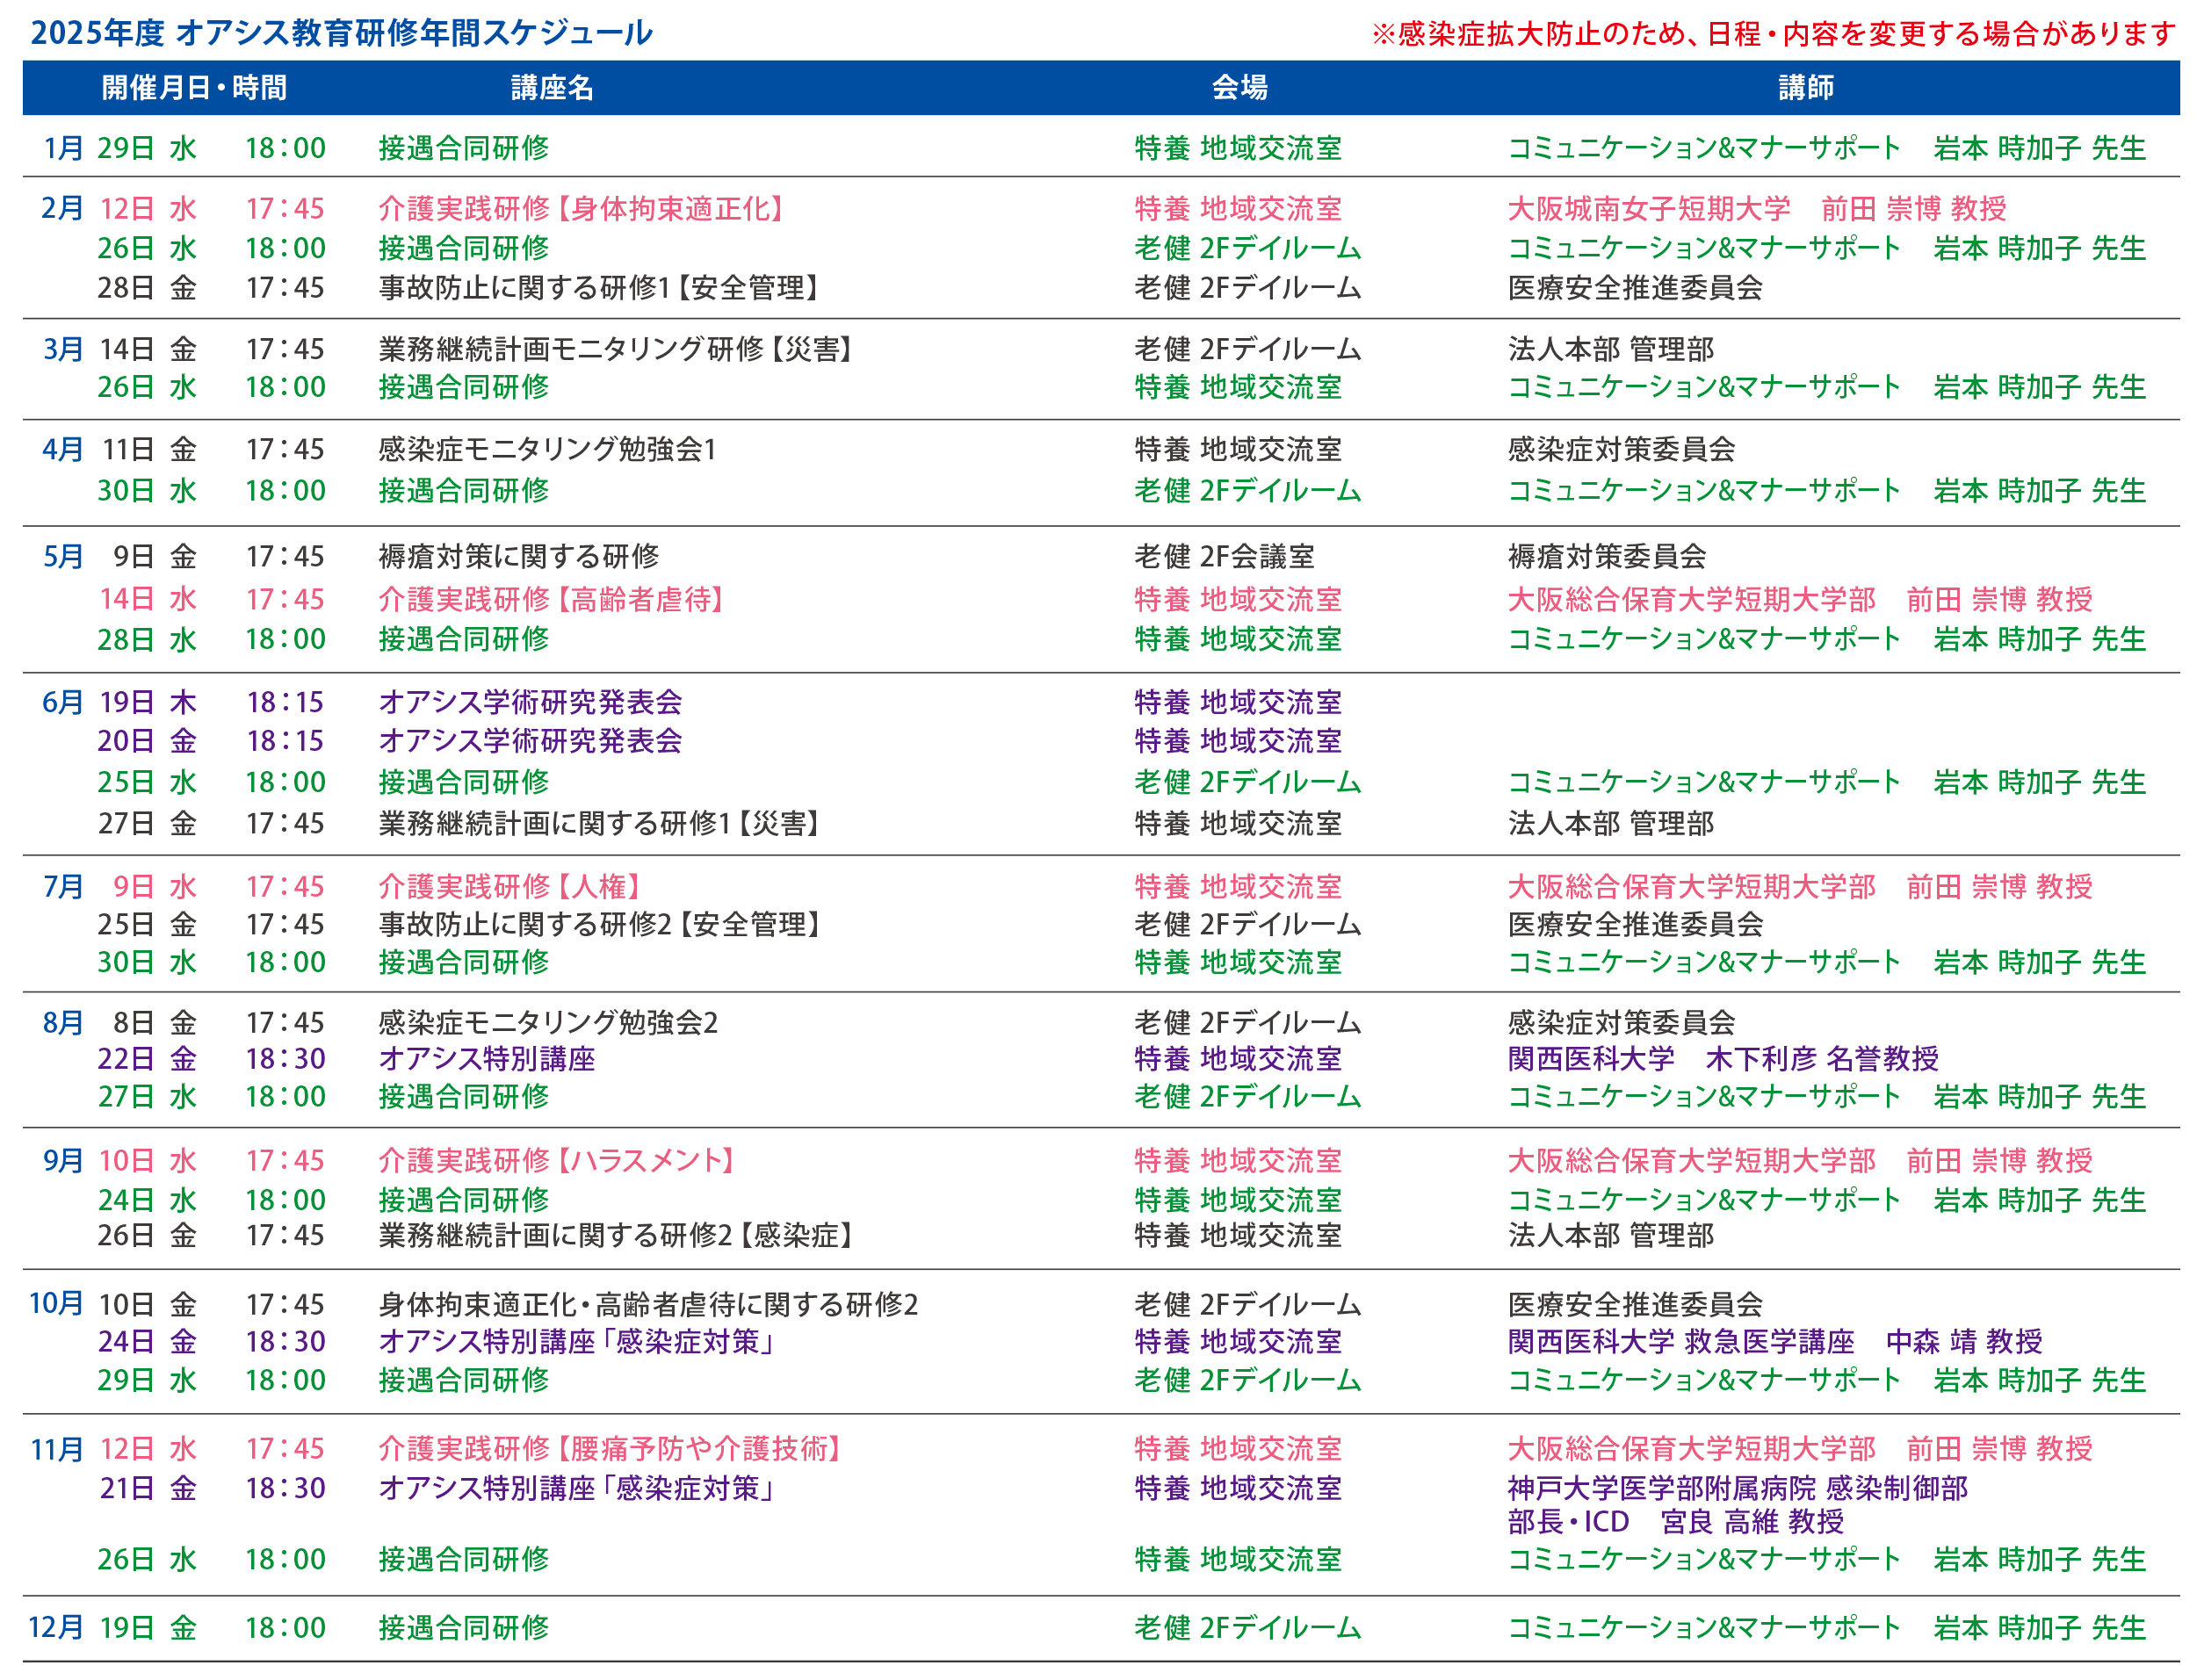Click 褥瘡対策に関する研修 in May
2204x1680 pixels.
click(519, 556)
